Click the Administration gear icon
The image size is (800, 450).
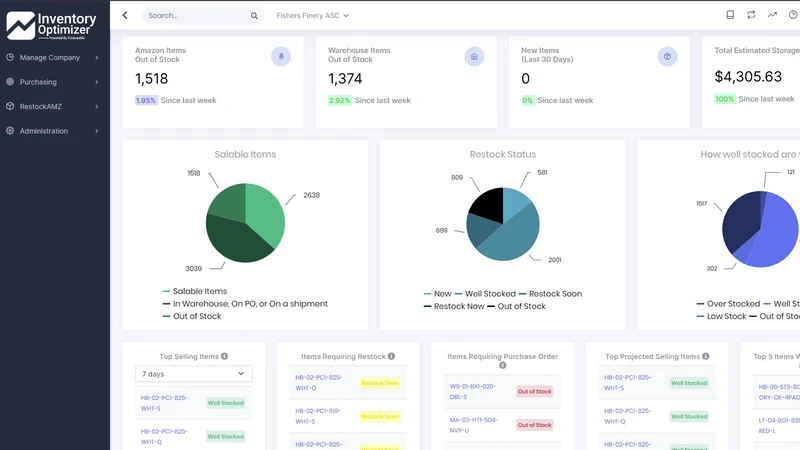click(10, 131)
